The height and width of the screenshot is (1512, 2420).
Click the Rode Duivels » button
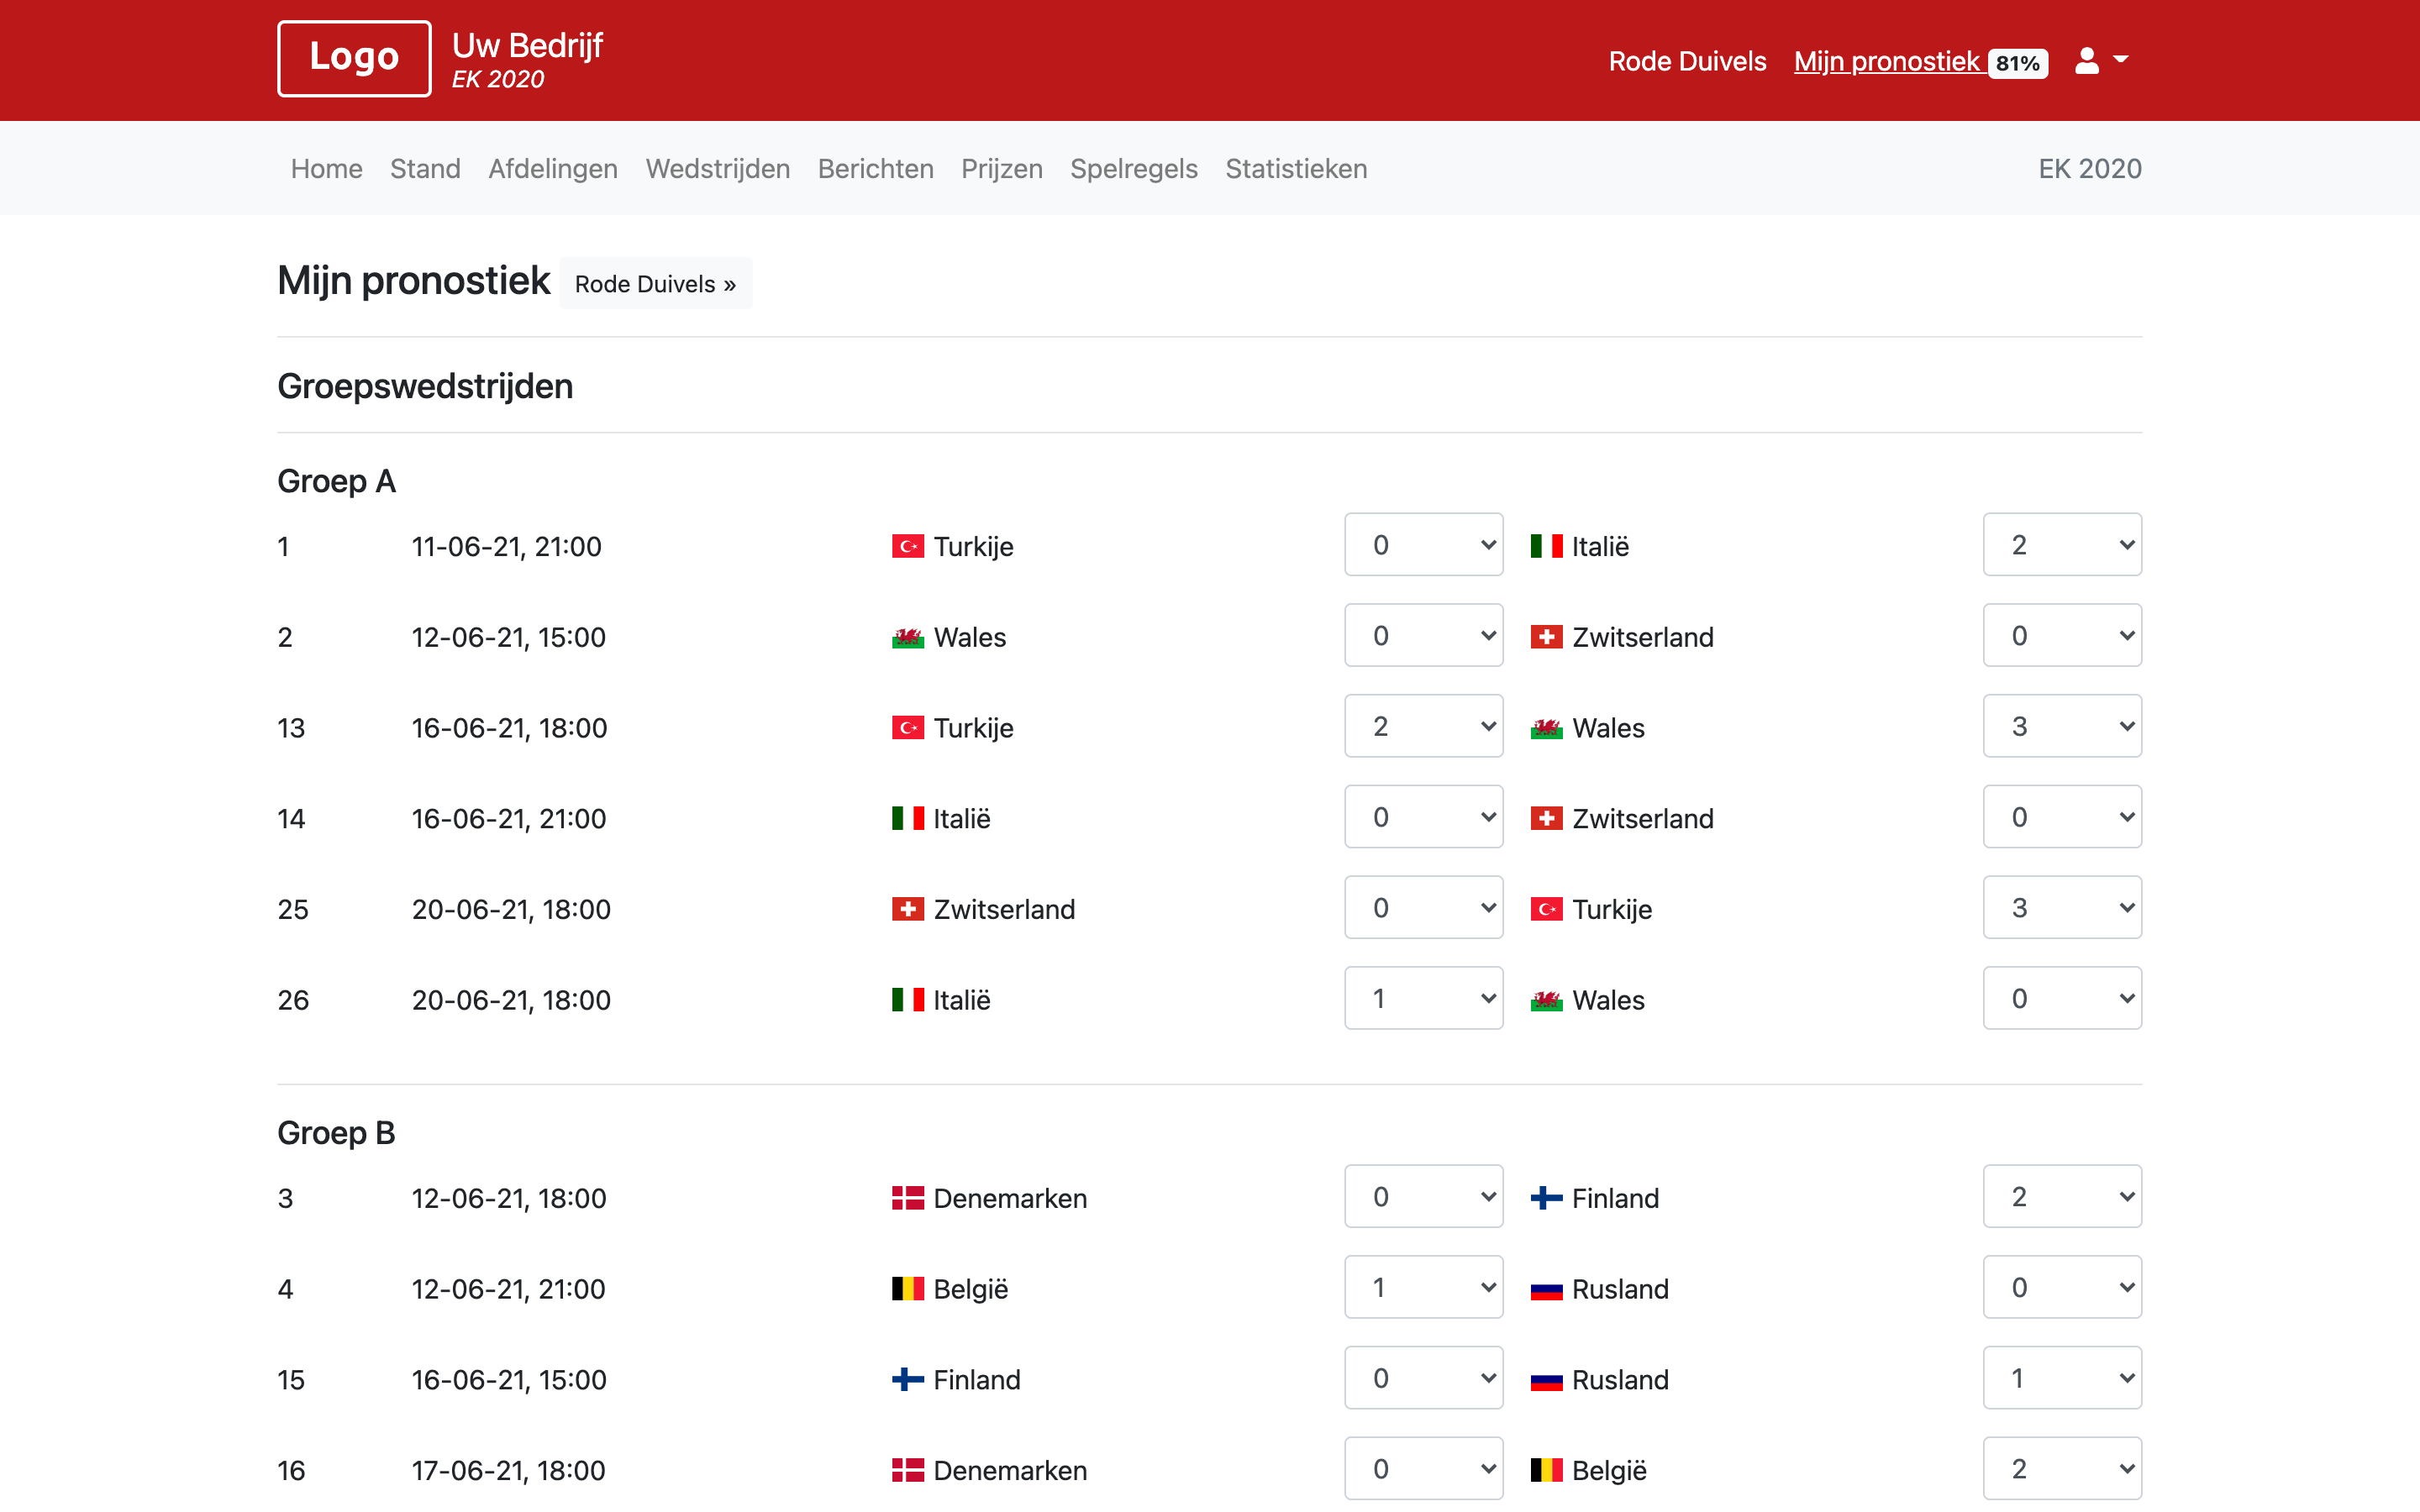[x=655, y=283]
